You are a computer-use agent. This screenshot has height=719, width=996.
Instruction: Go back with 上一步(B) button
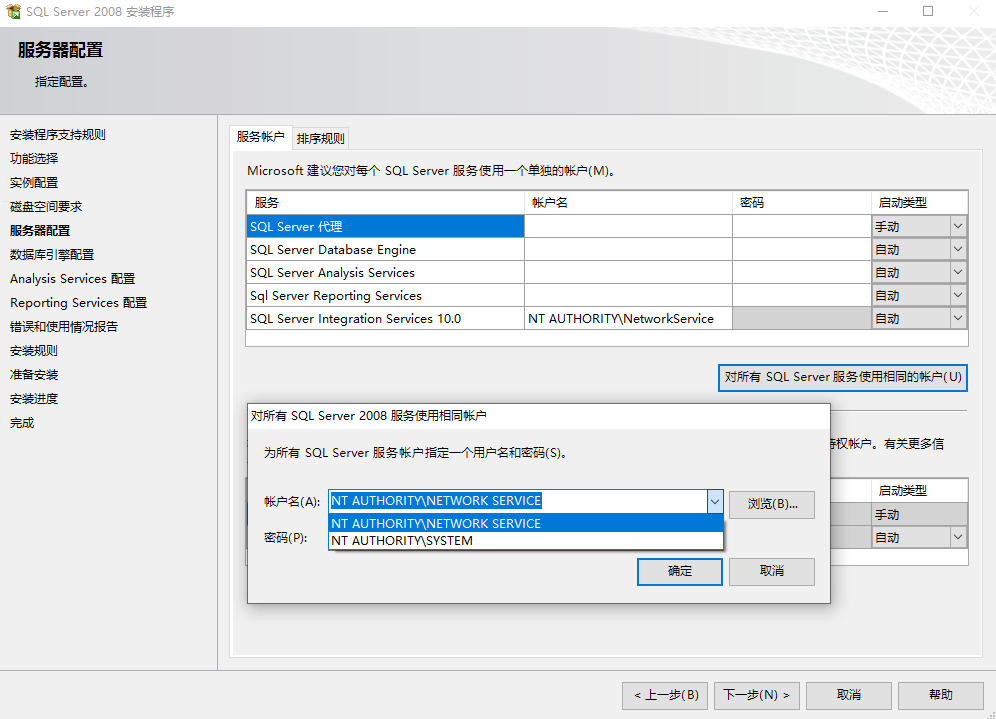666,695
